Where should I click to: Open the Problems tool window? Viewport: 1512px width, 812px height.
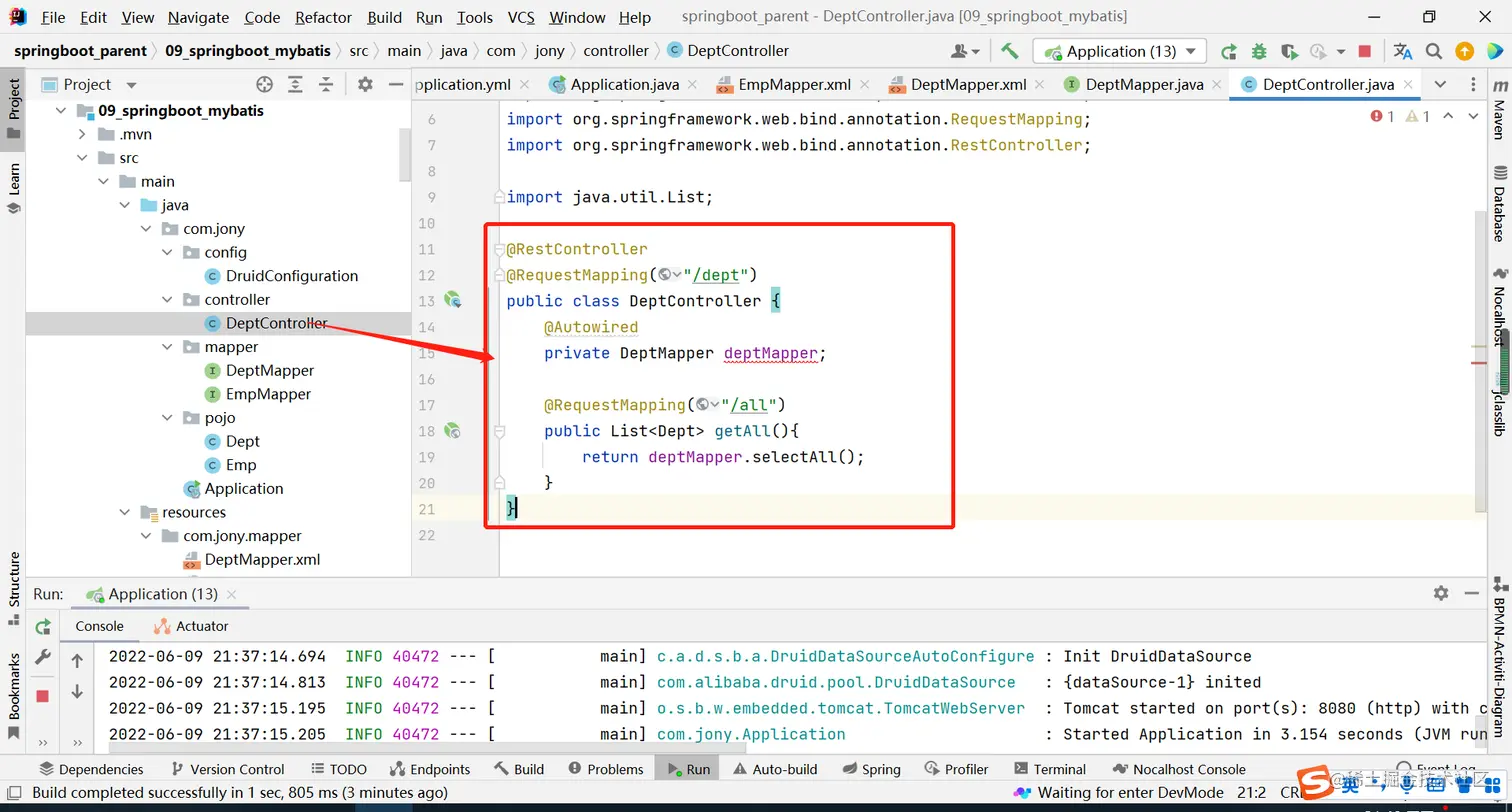click(605, 769)
